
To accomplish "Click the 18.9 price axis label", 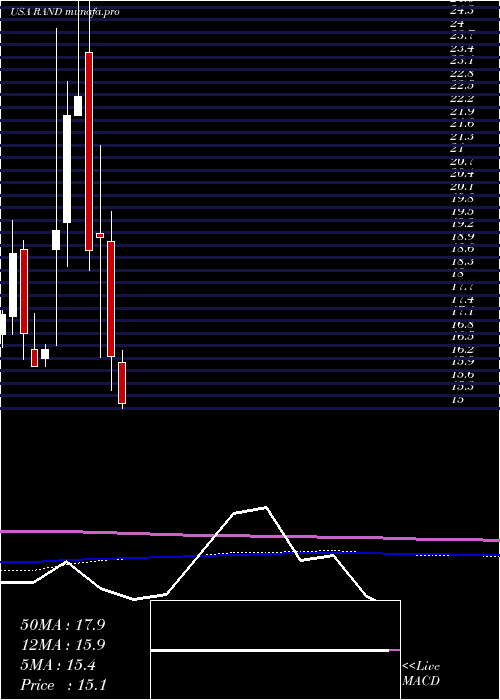I will pyautogui.click(x=463, y=236).
